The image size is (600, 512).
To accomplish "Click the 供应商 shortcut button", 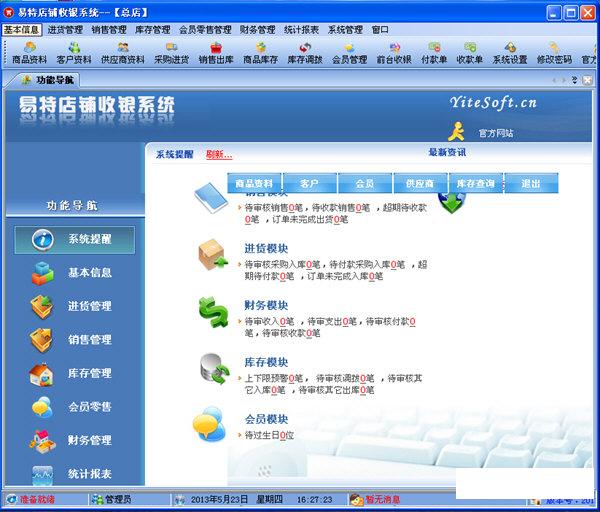I will 420,183.
